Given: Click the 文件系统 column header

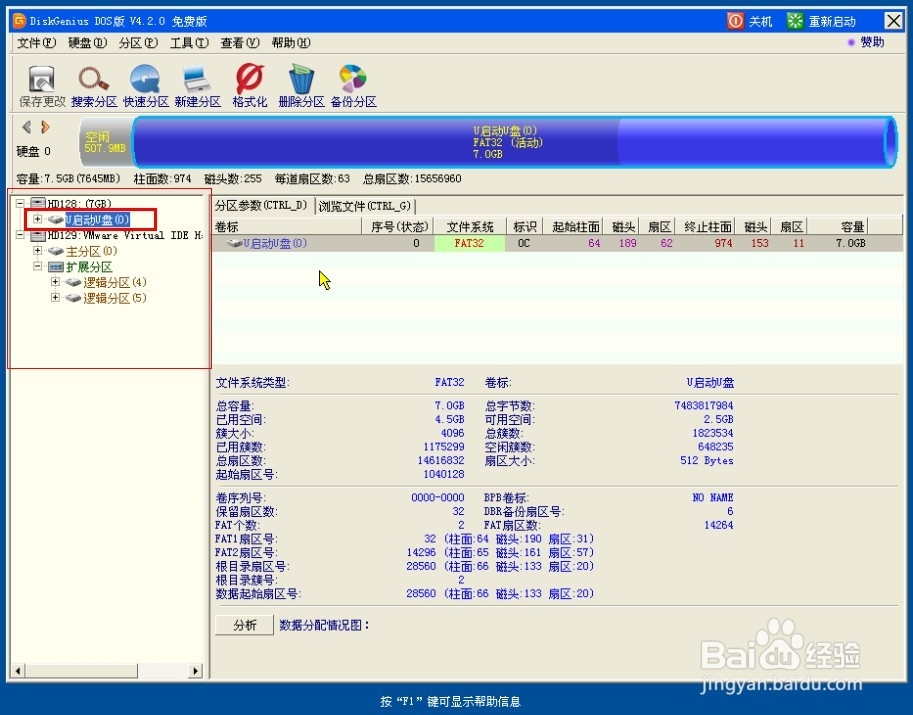Looking at the screenshot, I should click(470, 226).
